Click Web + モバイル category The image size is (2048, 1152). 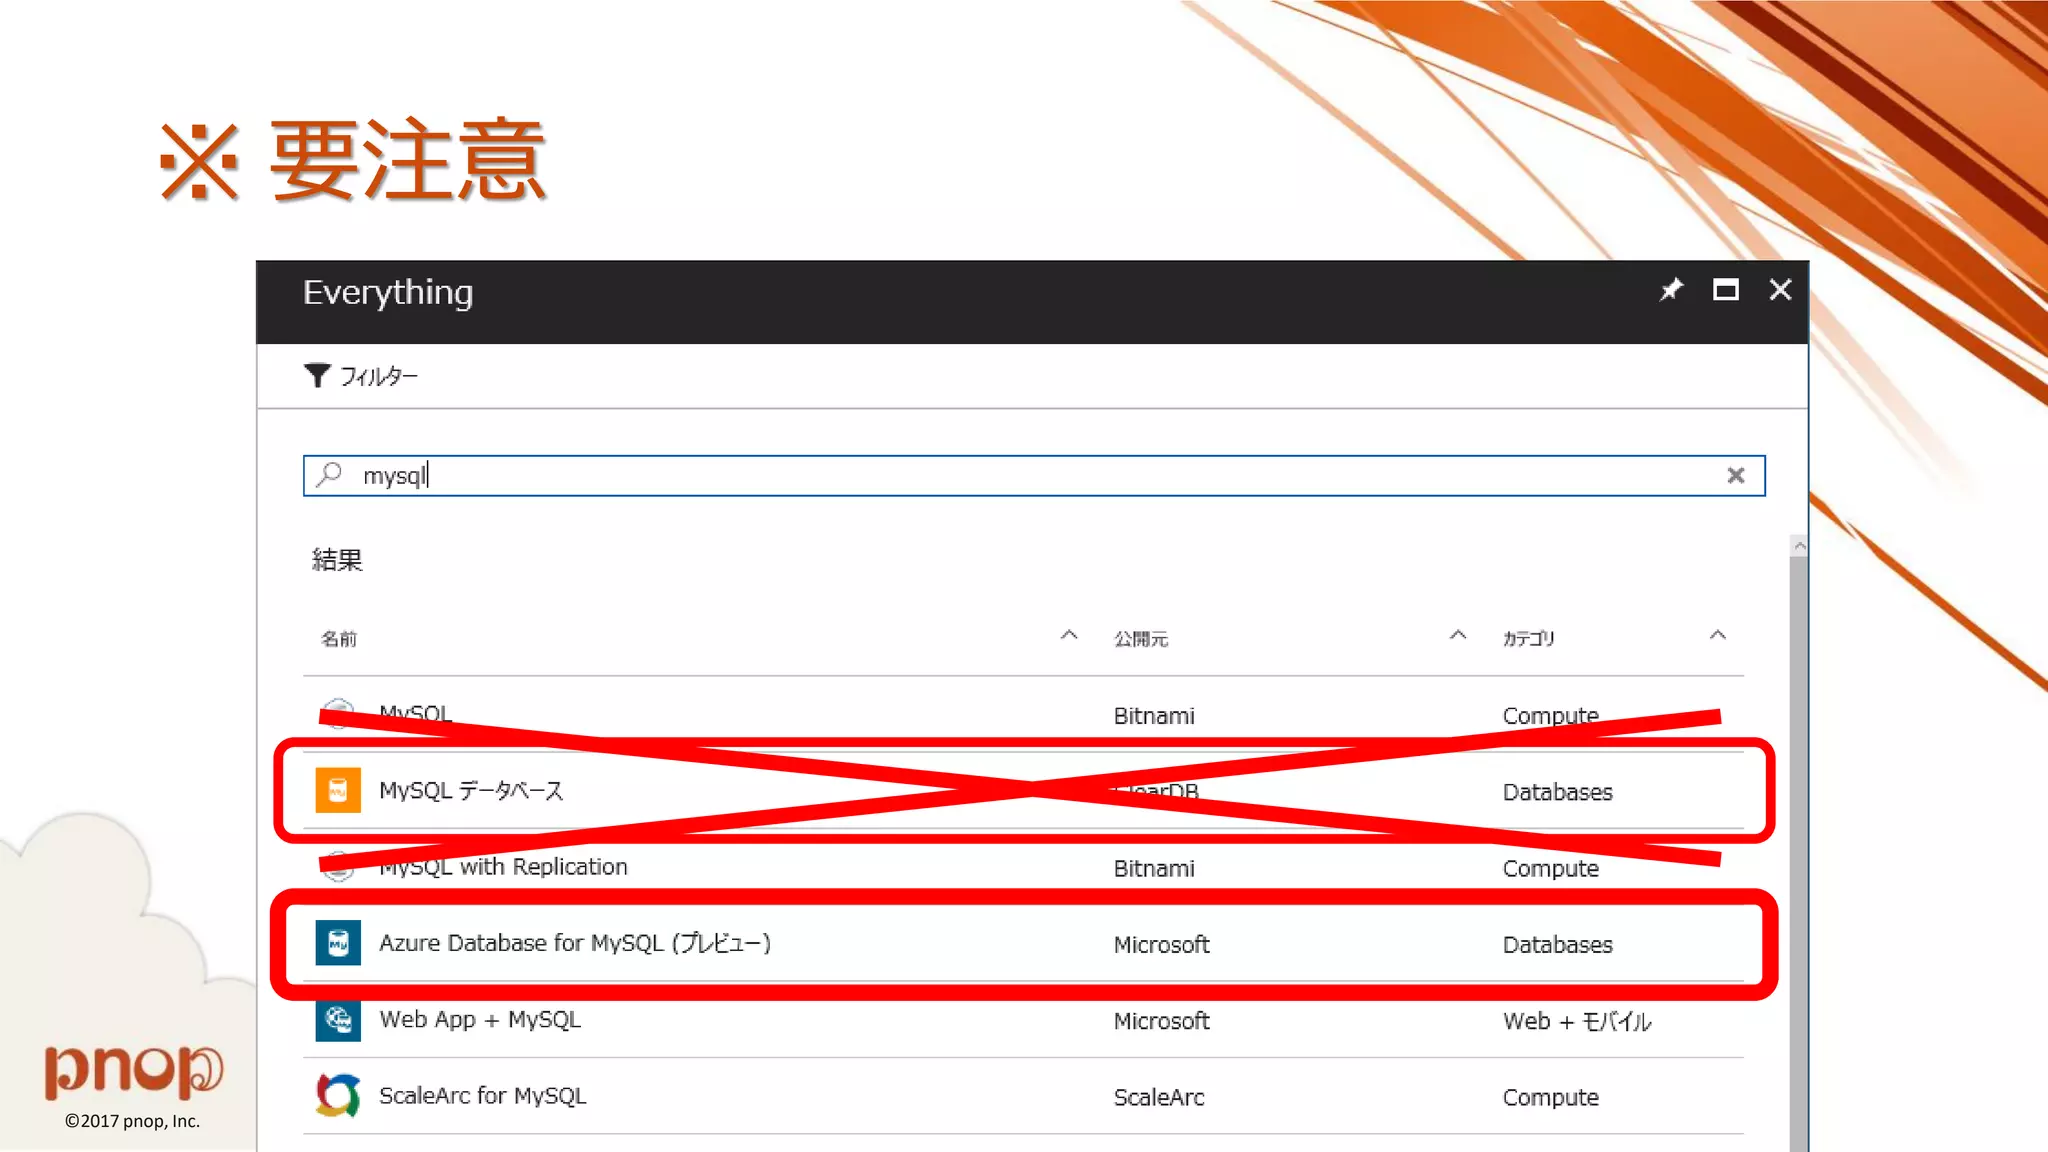click(x=1577, y=1021)
